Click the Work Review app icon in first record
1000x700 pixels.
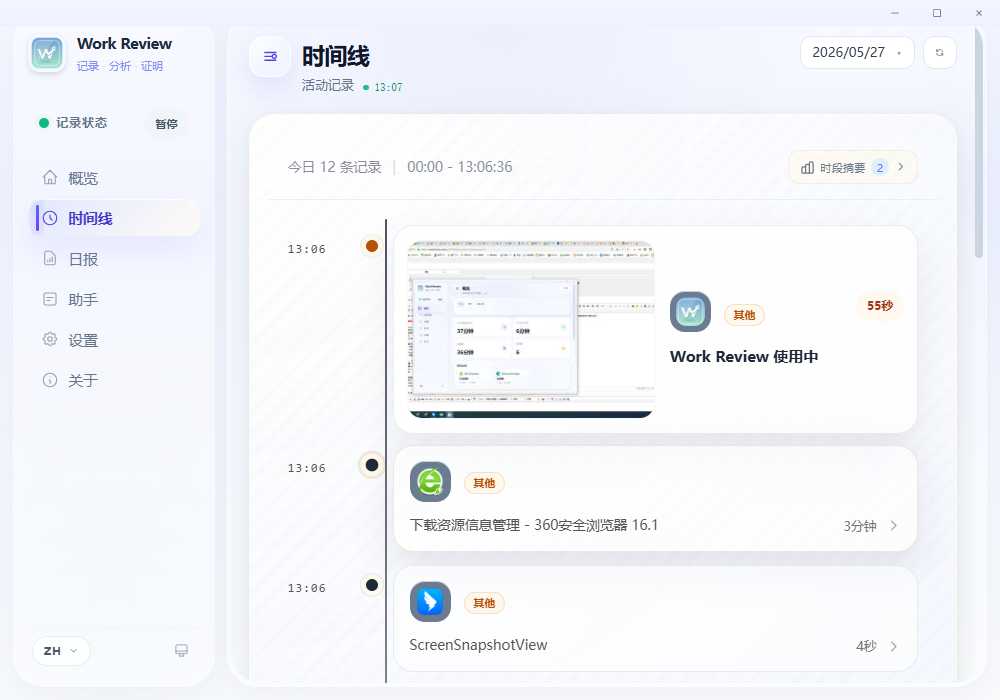(690, 312)
